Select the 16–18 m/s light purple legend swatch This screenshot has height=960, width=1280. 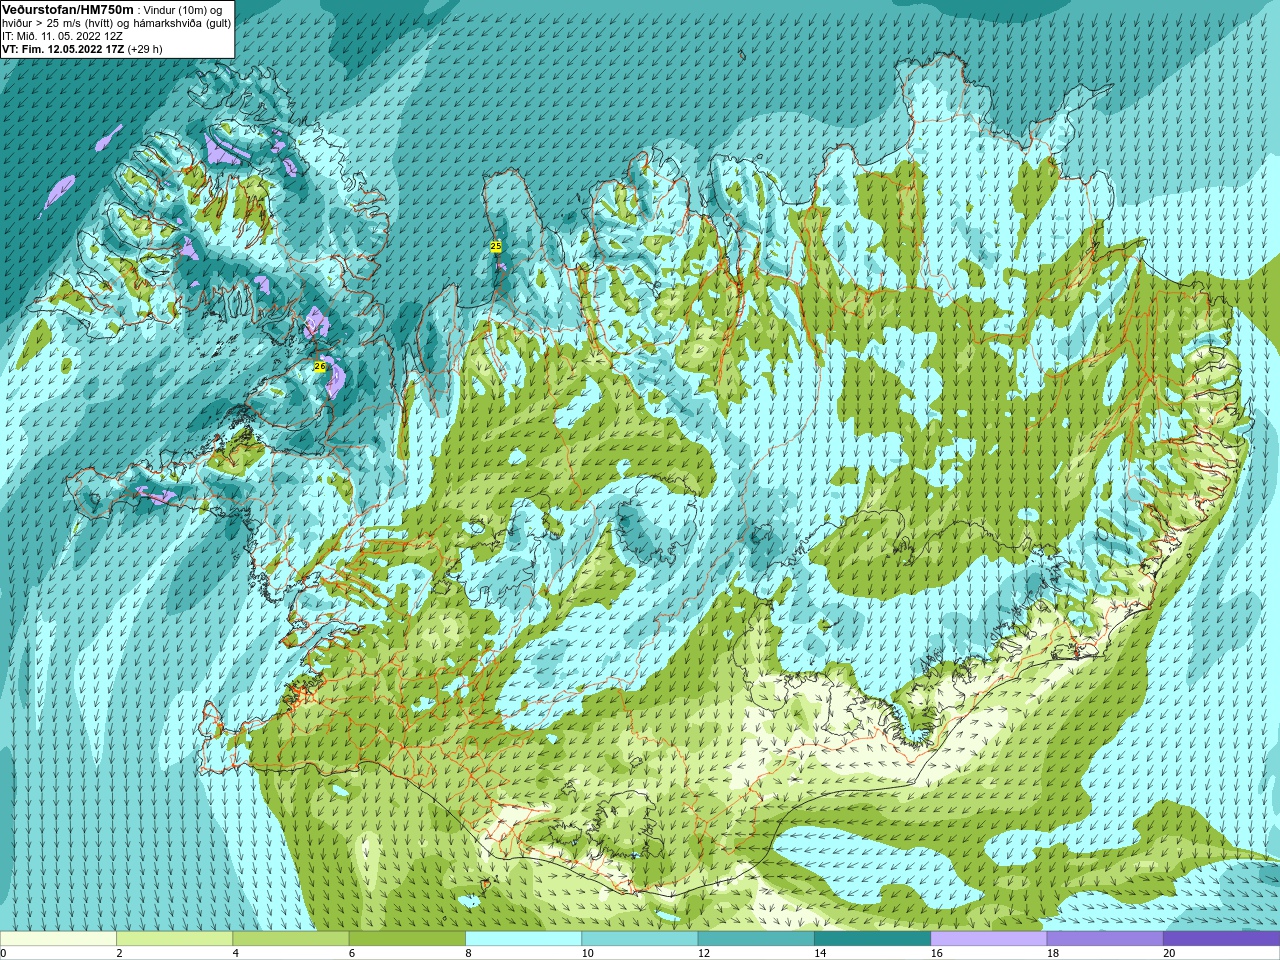point(988,939)
